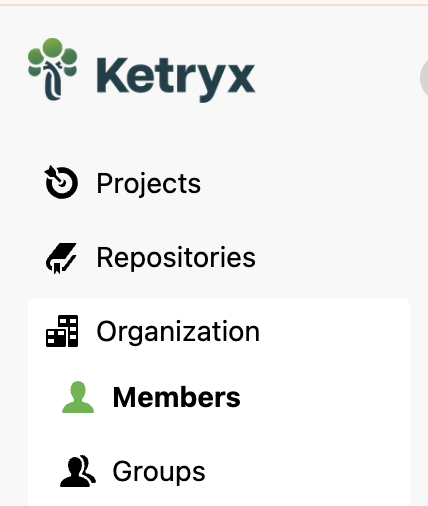This screenshot has height=506, width=428.
Task: Click the book Repositories icon
Action: point(61,258)
